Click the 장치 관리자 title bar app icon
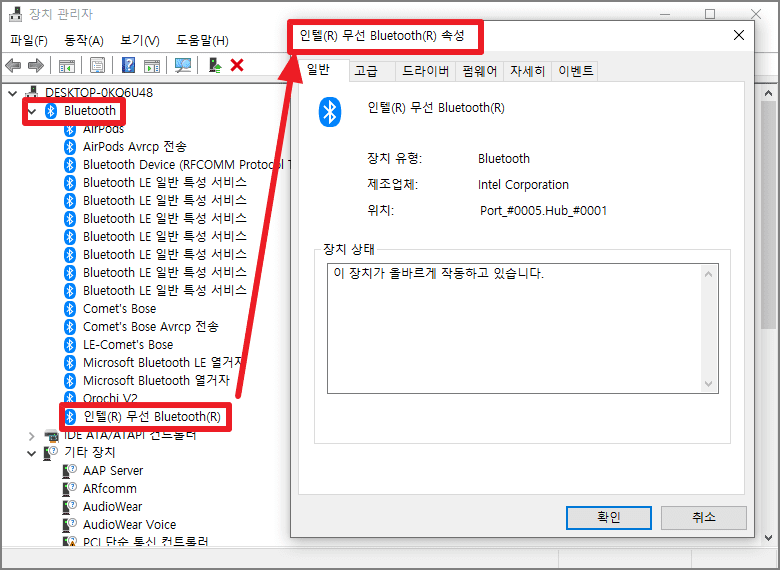Image resolution: width=780 pixels, height=570 pixels. [15, 14]
